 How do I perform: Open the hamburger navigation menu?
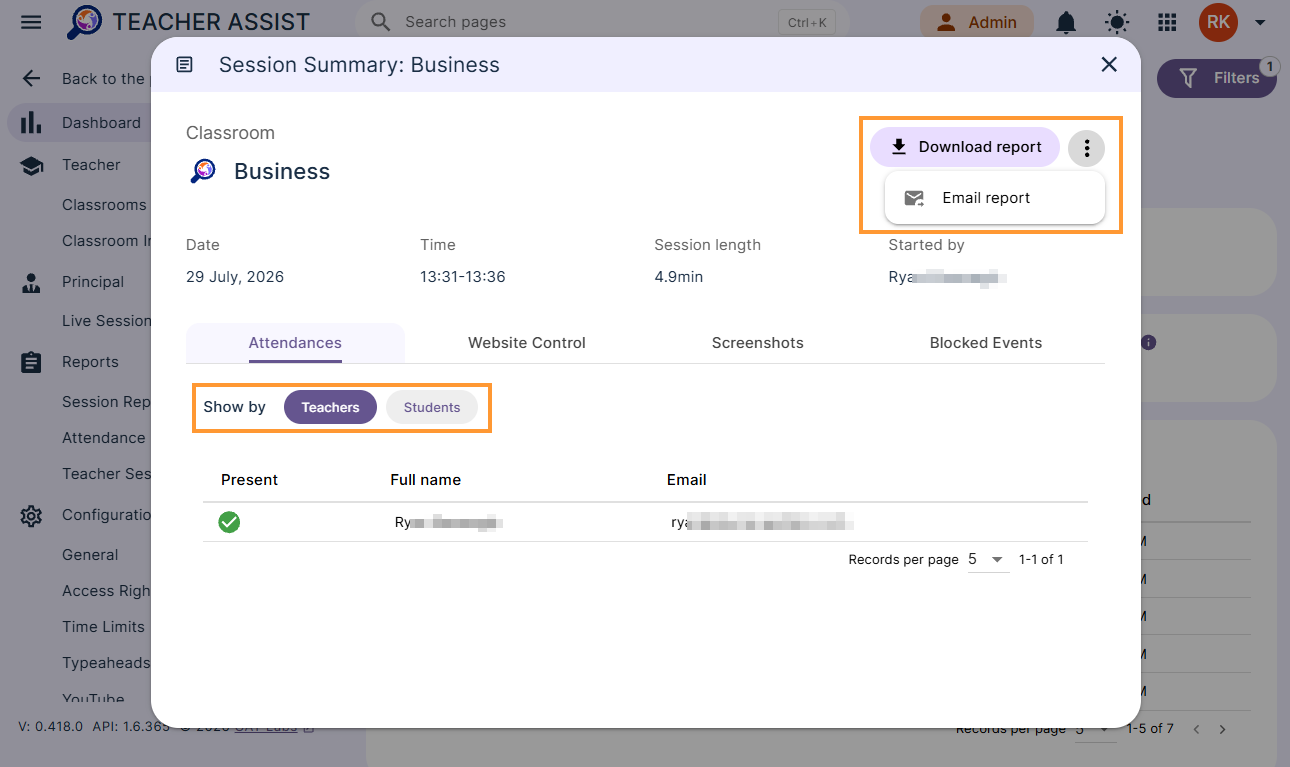[31, 22]
